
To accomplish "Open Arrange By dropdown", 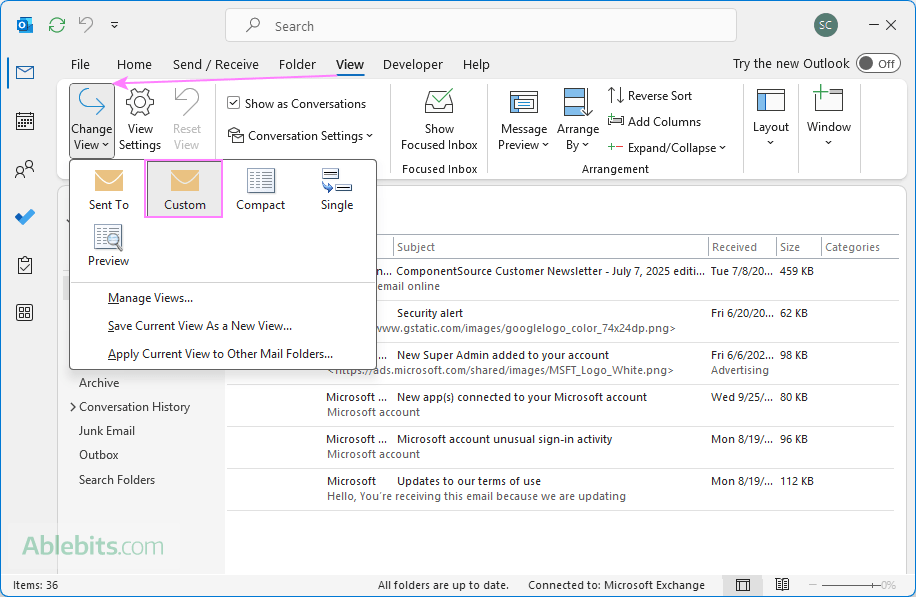I will [577, 120].
